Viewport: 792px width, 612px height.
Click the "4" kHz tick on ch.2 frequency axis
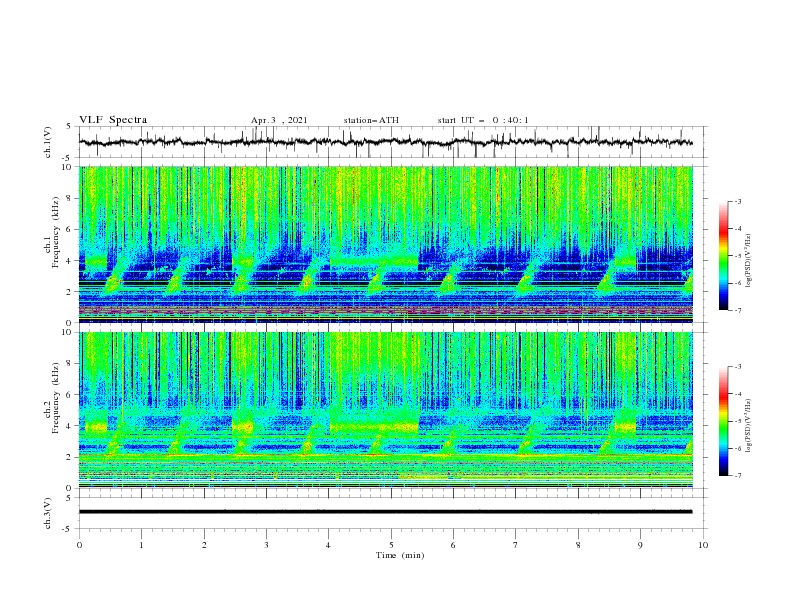pos(71,426)
